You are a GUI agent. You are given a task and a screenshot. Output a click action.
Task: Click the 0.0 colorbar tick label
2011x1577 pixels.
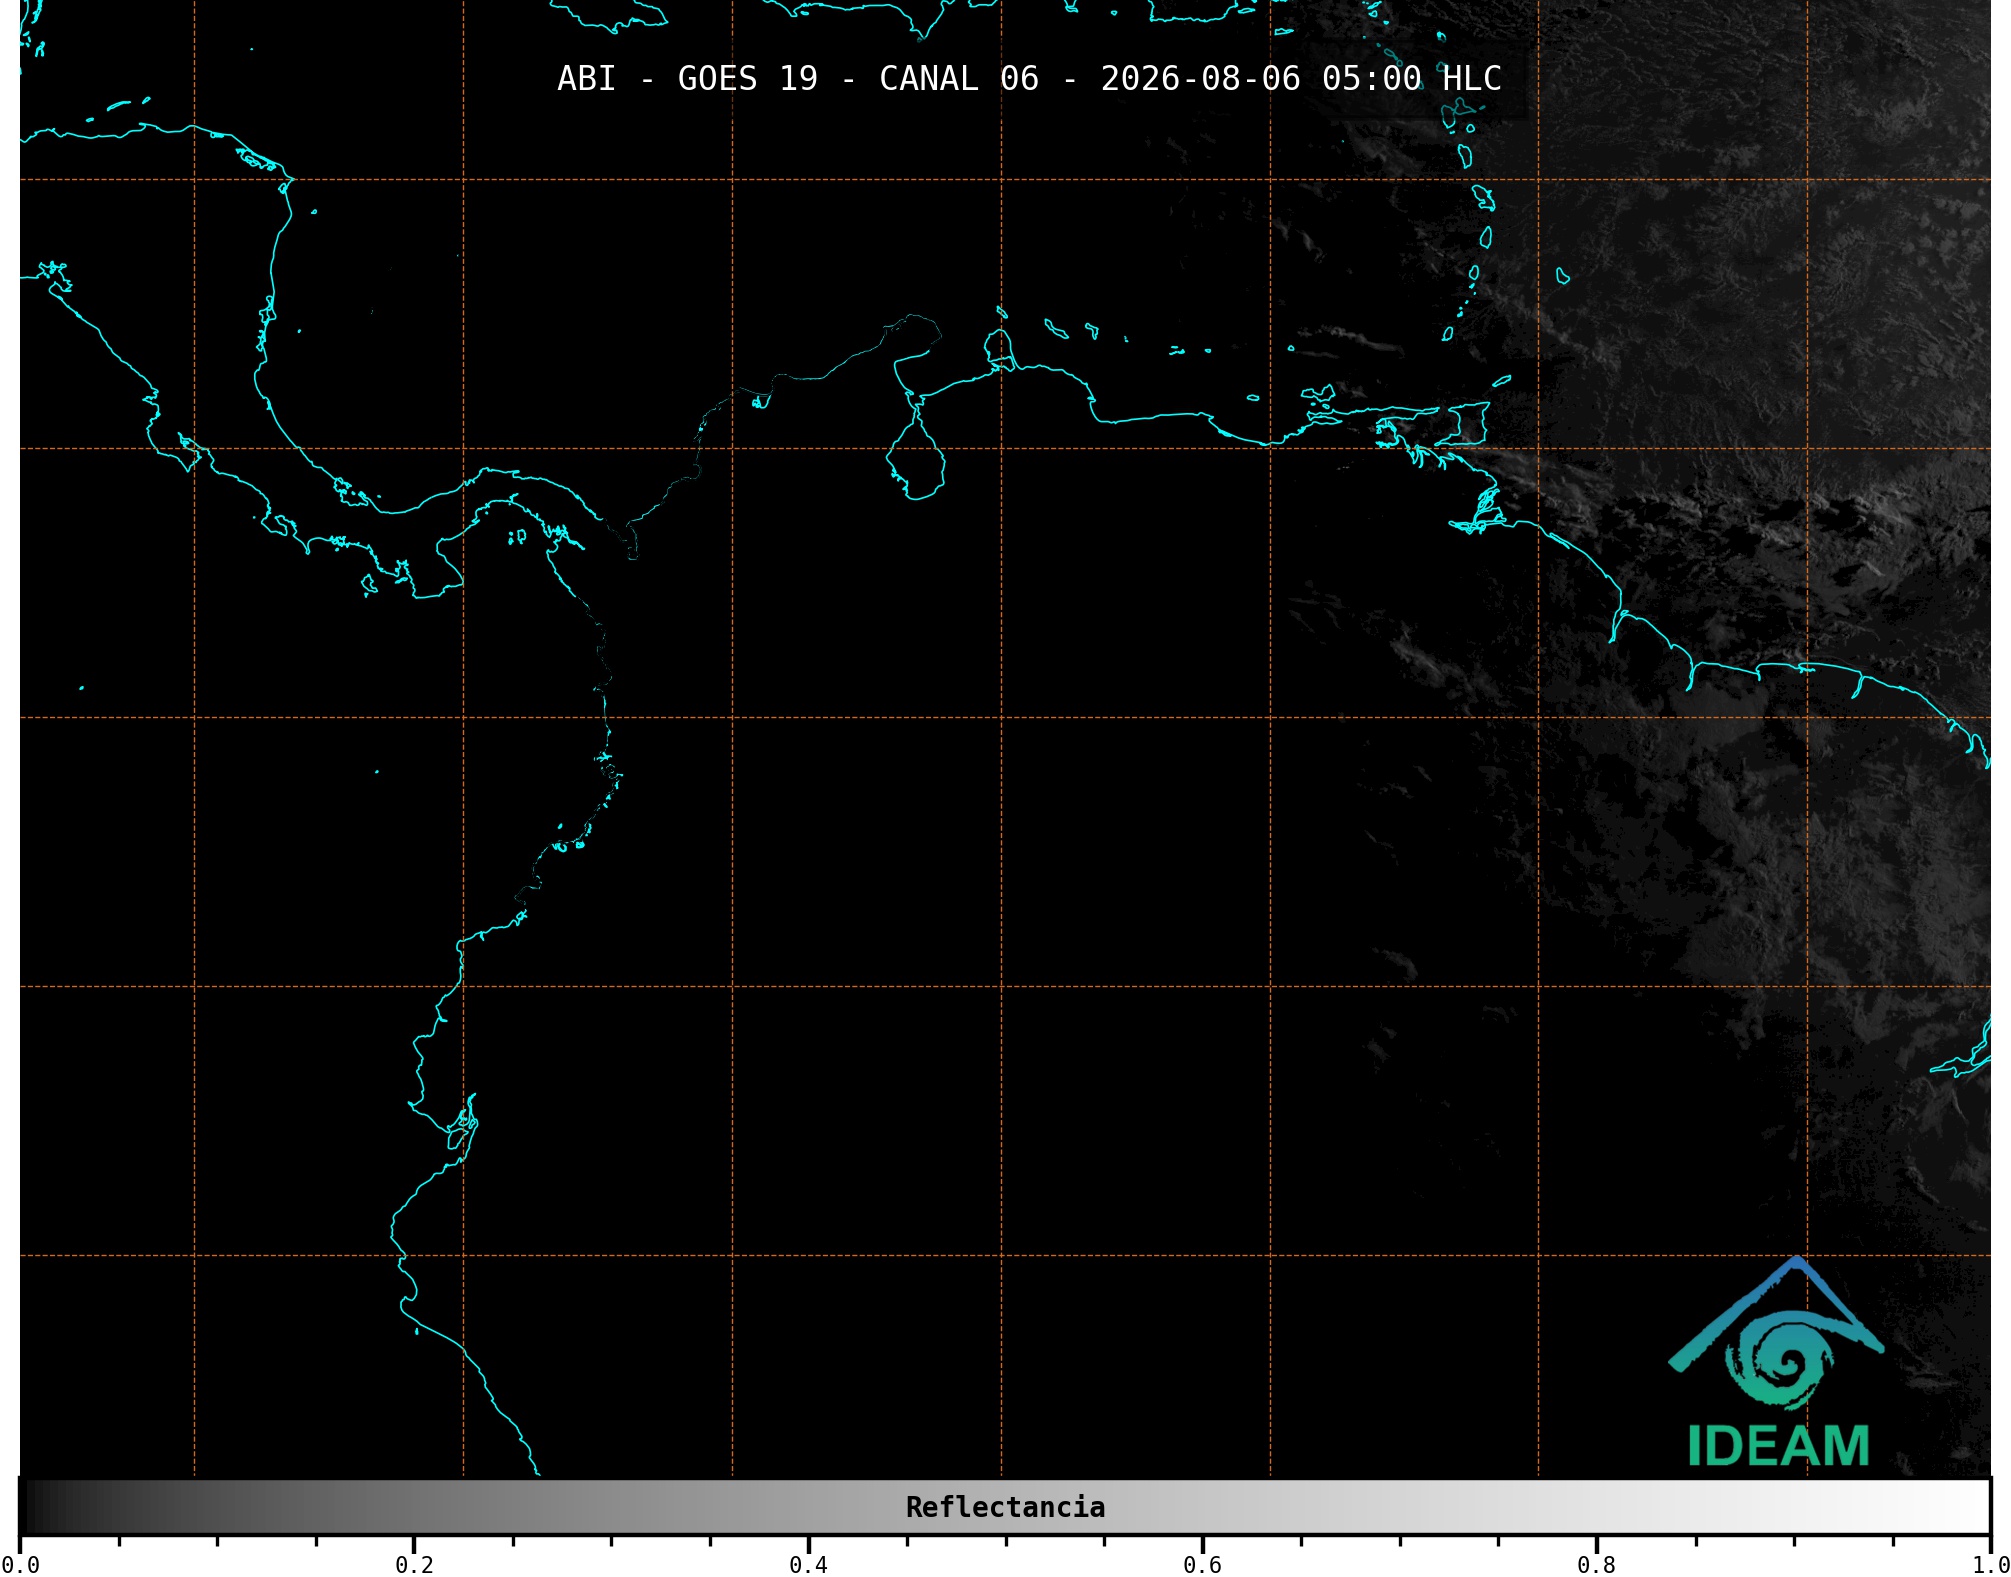(x=20, y=1565)
